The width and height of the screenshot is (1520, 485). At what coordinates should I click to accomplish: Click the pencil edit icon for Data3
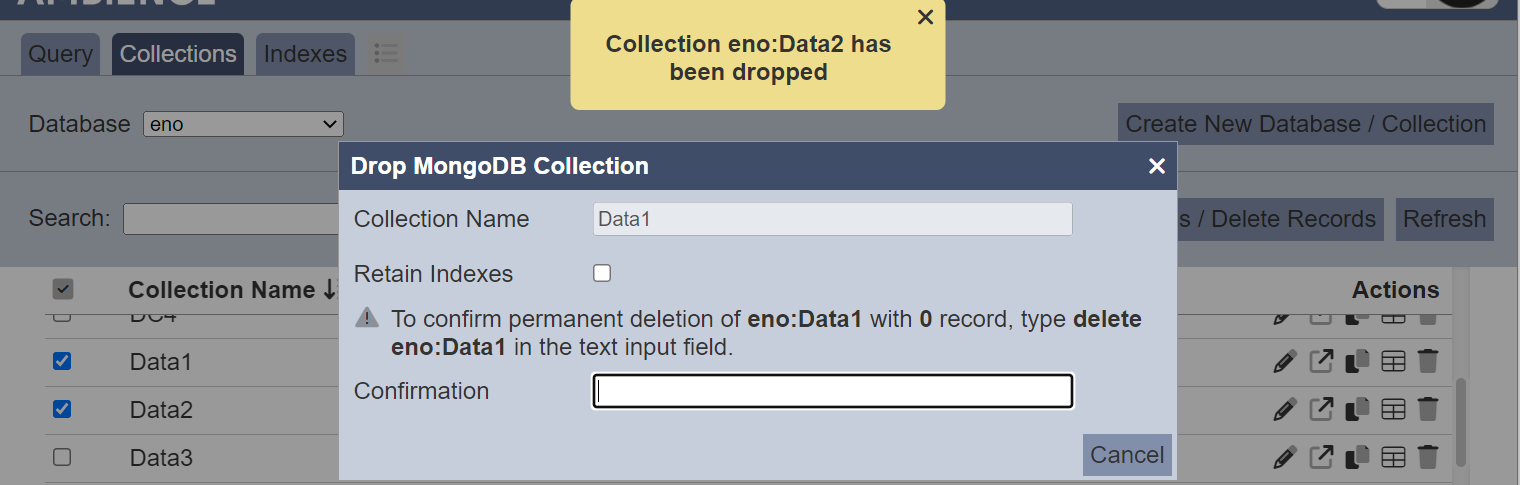1285,457
